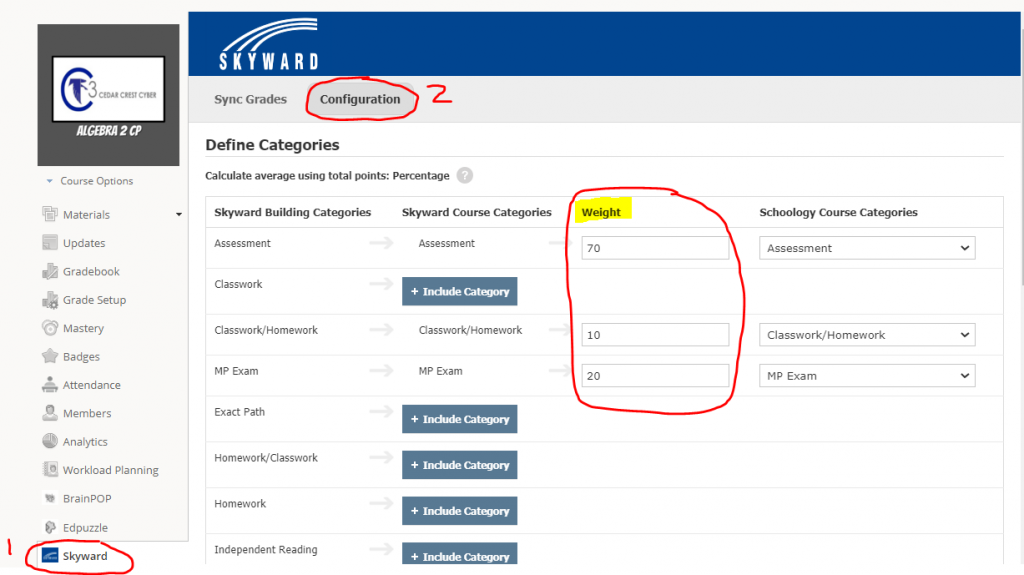Include the Classwork category
1024x575 pixels.
pos(460,291)
